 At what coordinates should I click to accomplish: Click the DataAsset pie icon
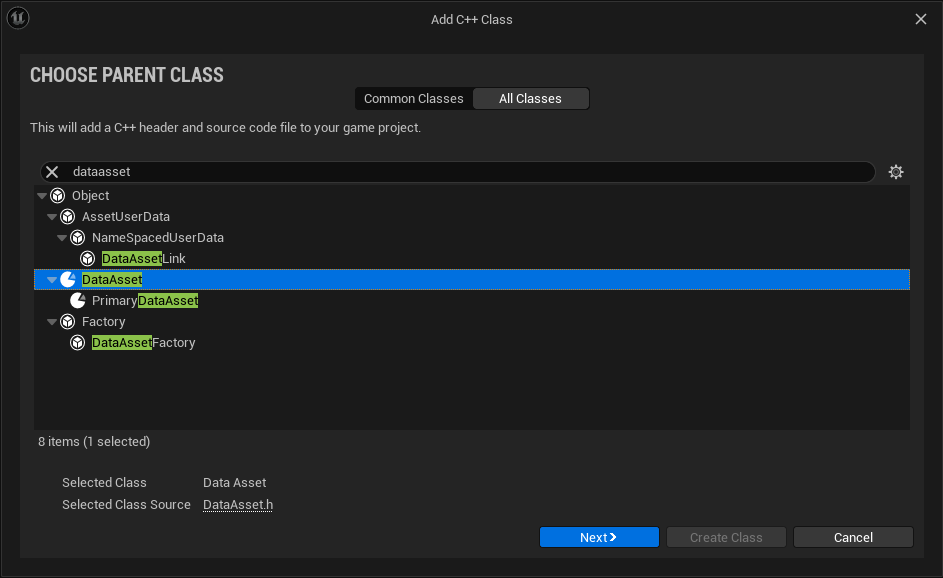pyautogui.click(x=68, y=279)
